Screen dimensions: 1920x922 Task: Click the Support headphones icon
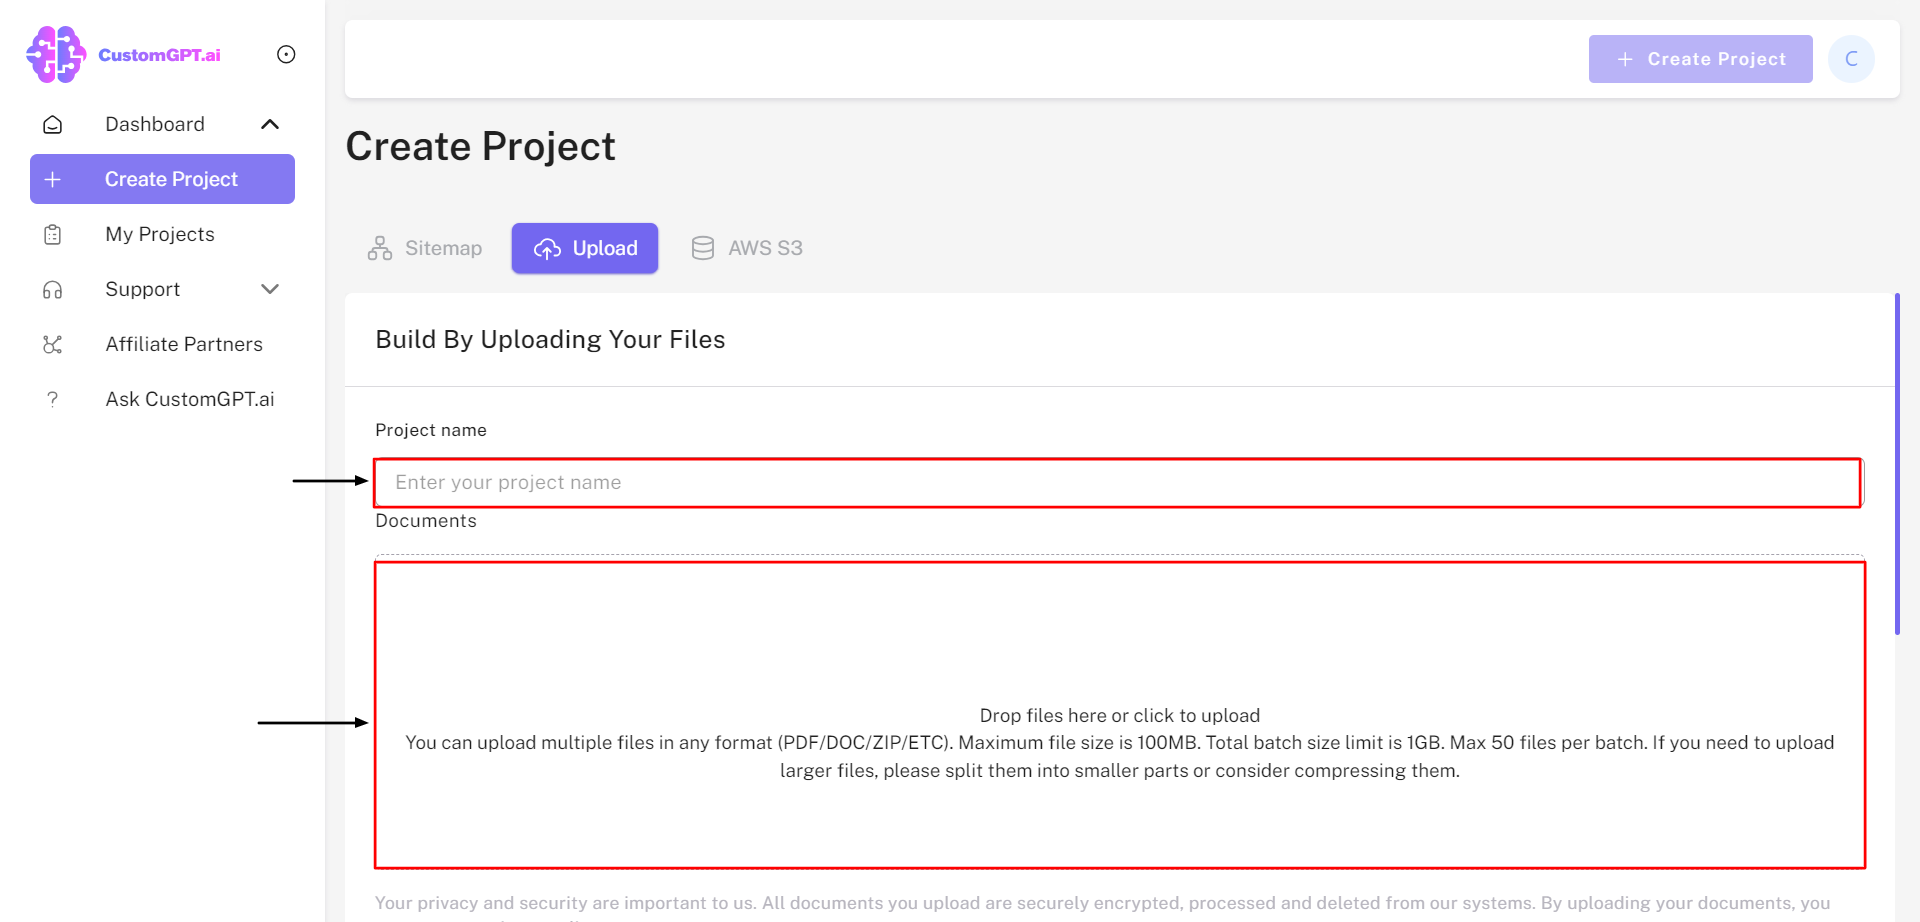(53, 290)
